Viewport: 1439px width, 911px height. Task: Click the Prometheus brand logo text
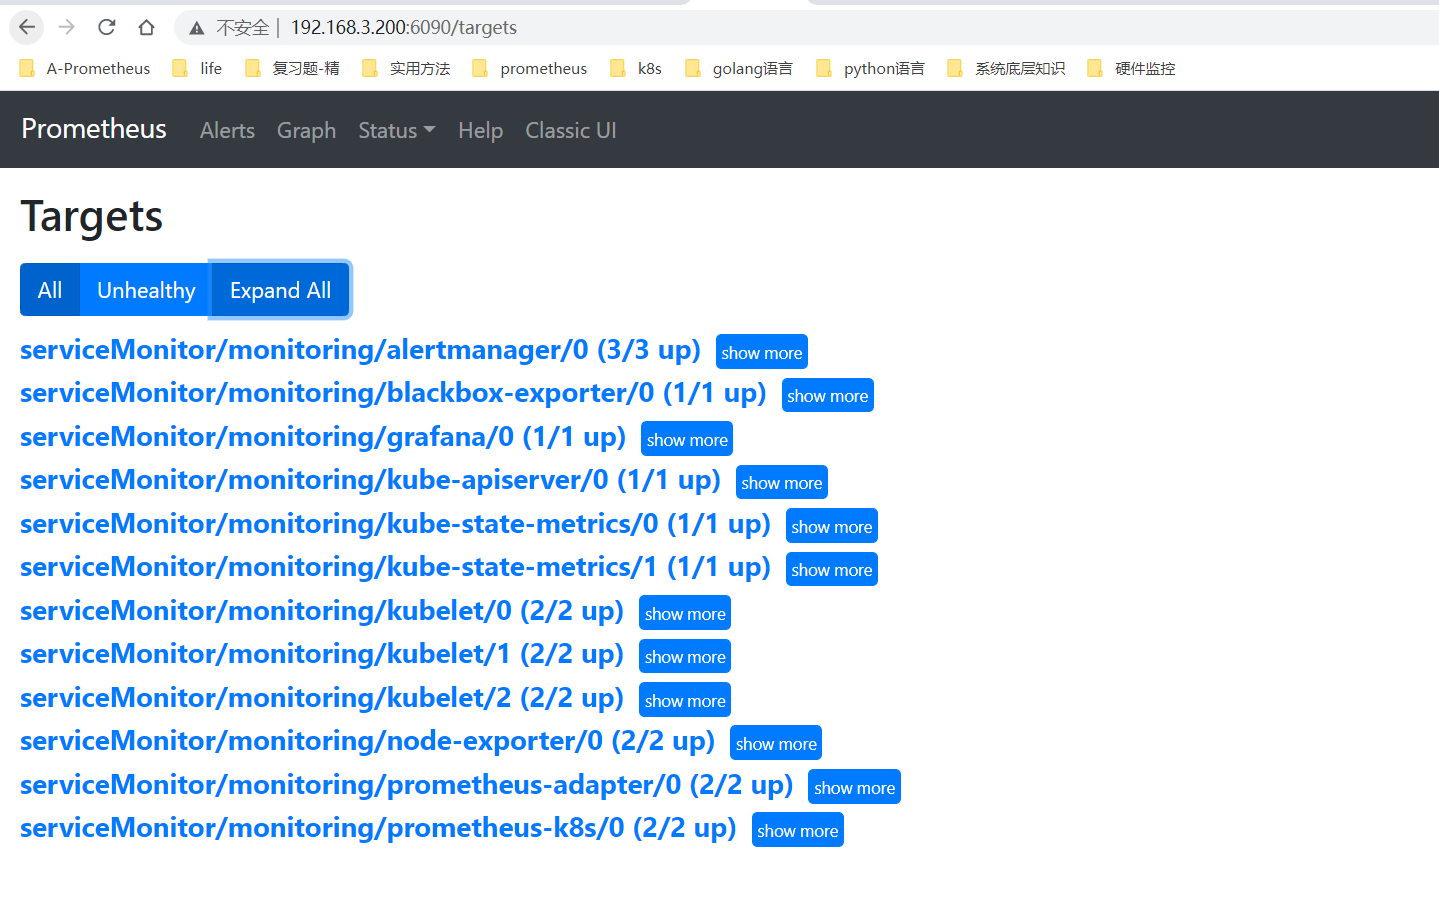(94, 129)
